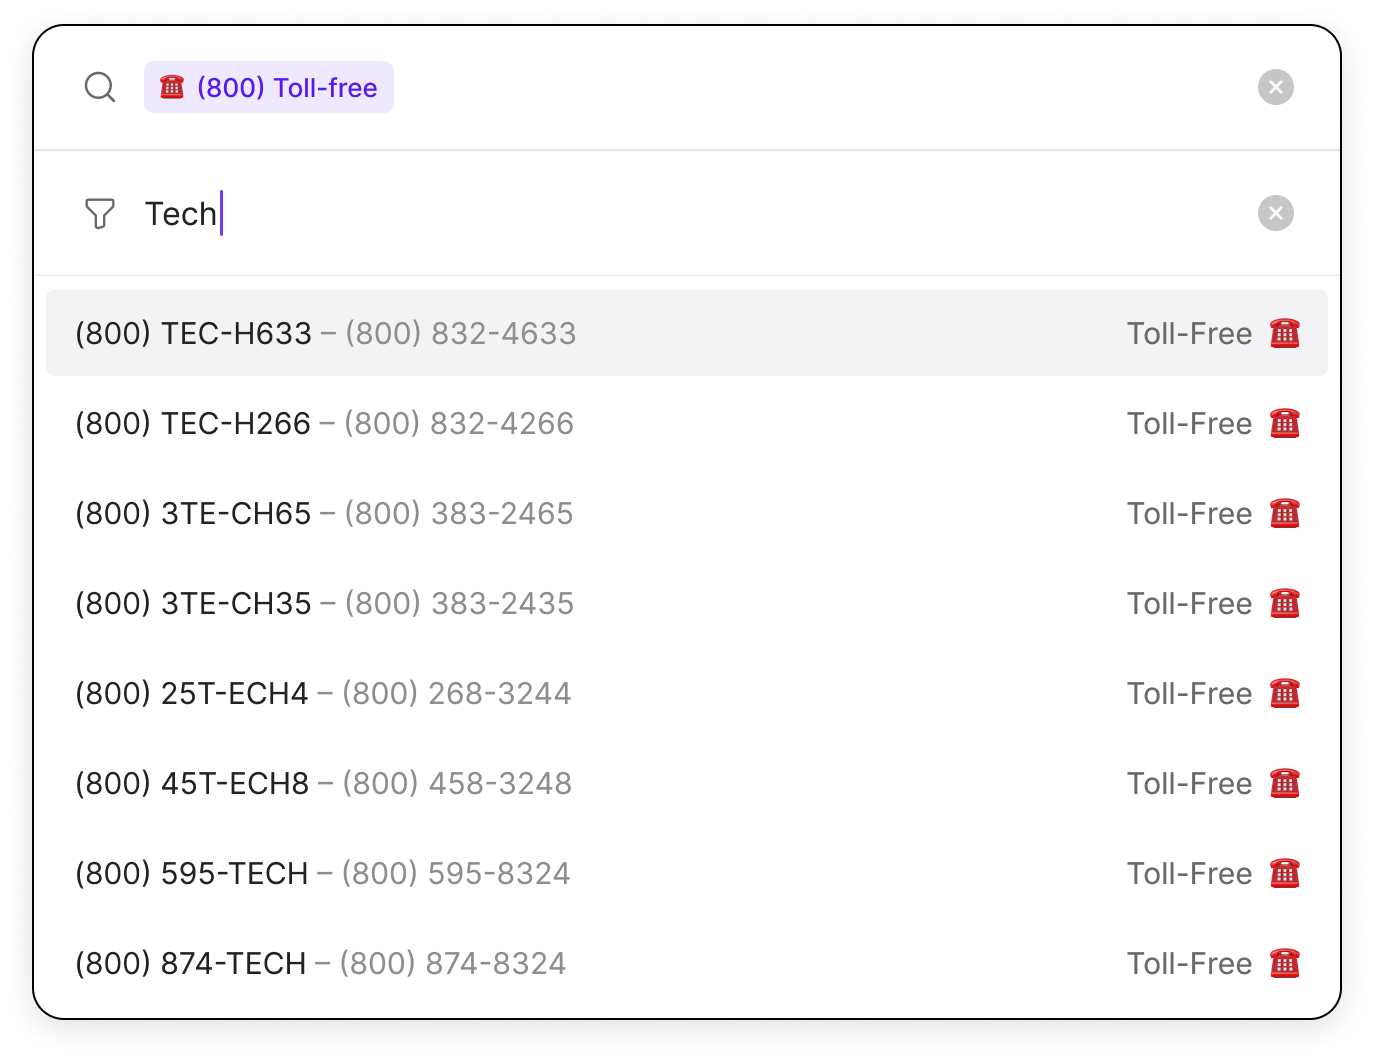
Task: Click the phone icon beside (800) 874-TECH
Action: (x=1285, y=963)
